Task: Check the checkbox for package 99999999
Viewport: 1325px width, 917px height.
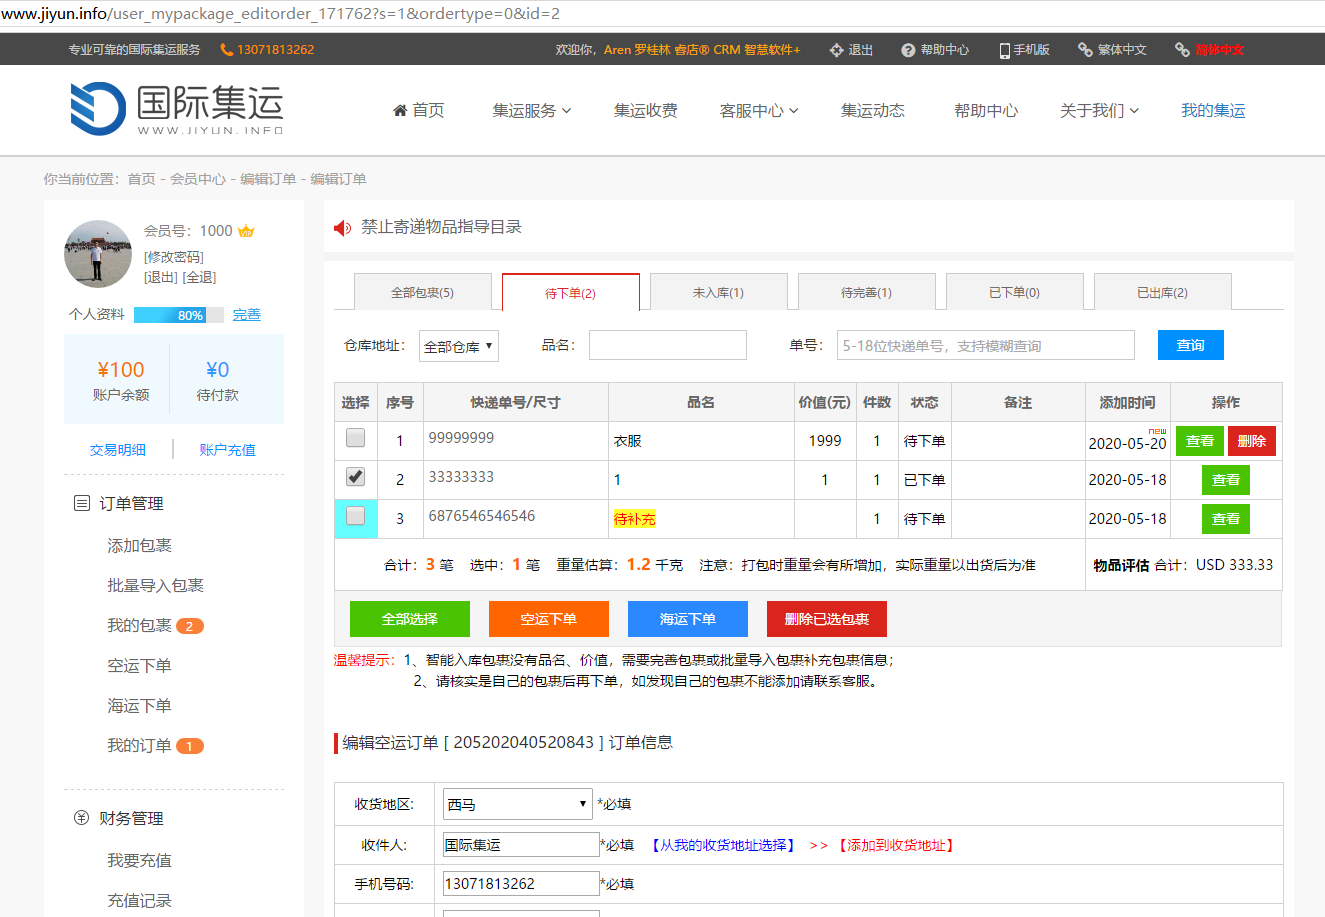Action: click(355, 438)
